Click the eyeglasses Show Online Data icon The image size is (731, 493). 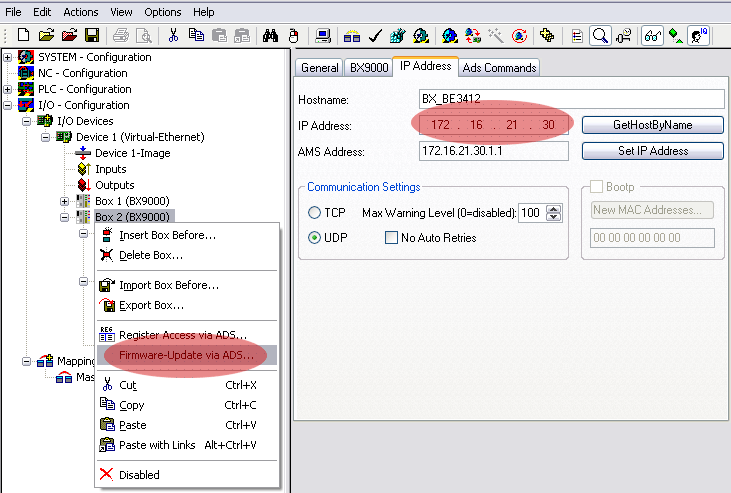click(x=652, y=35)
